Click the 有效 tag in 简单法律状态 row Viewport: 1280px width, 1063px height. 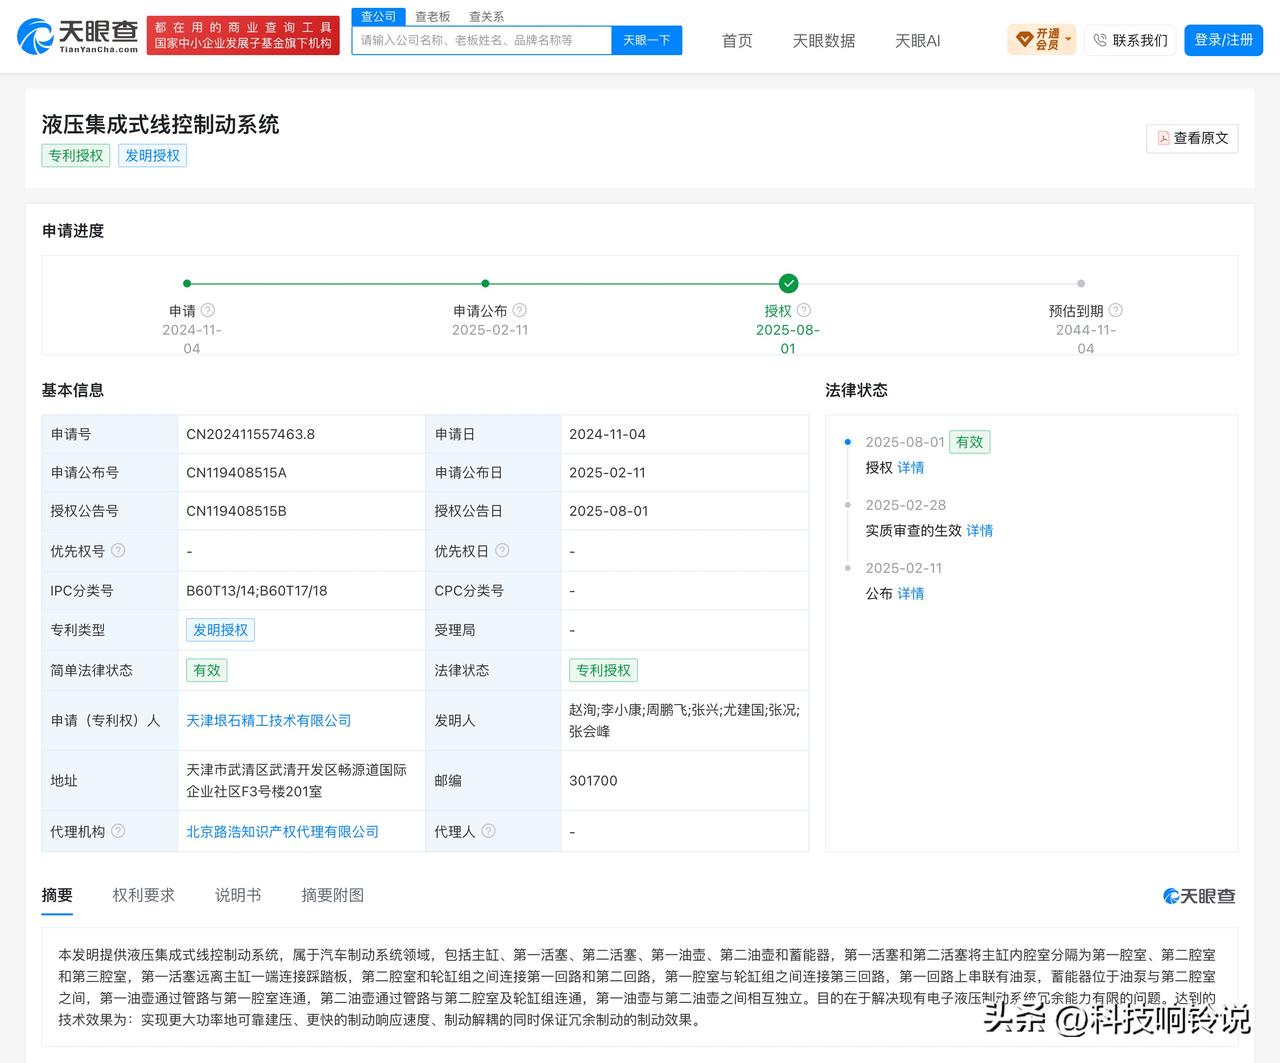(206, 670)
